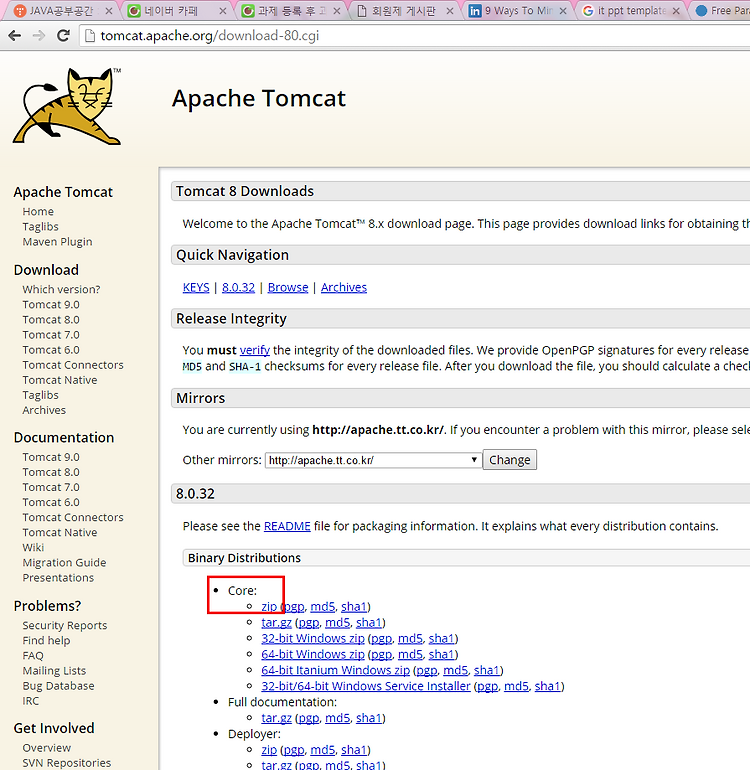Close the JAVA공부공간 tab

(x=109, y=11)
